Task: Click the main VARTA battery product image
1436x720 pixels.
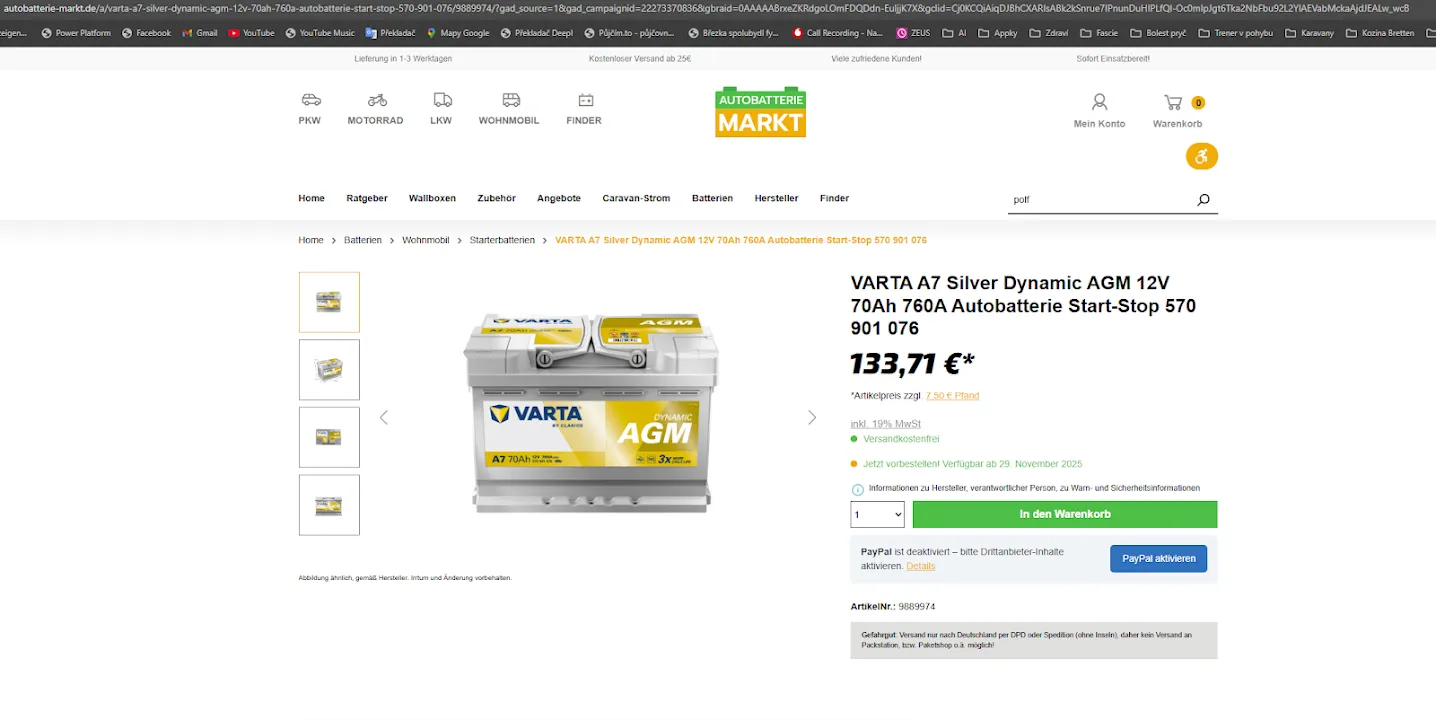Action: pos(591,412)
